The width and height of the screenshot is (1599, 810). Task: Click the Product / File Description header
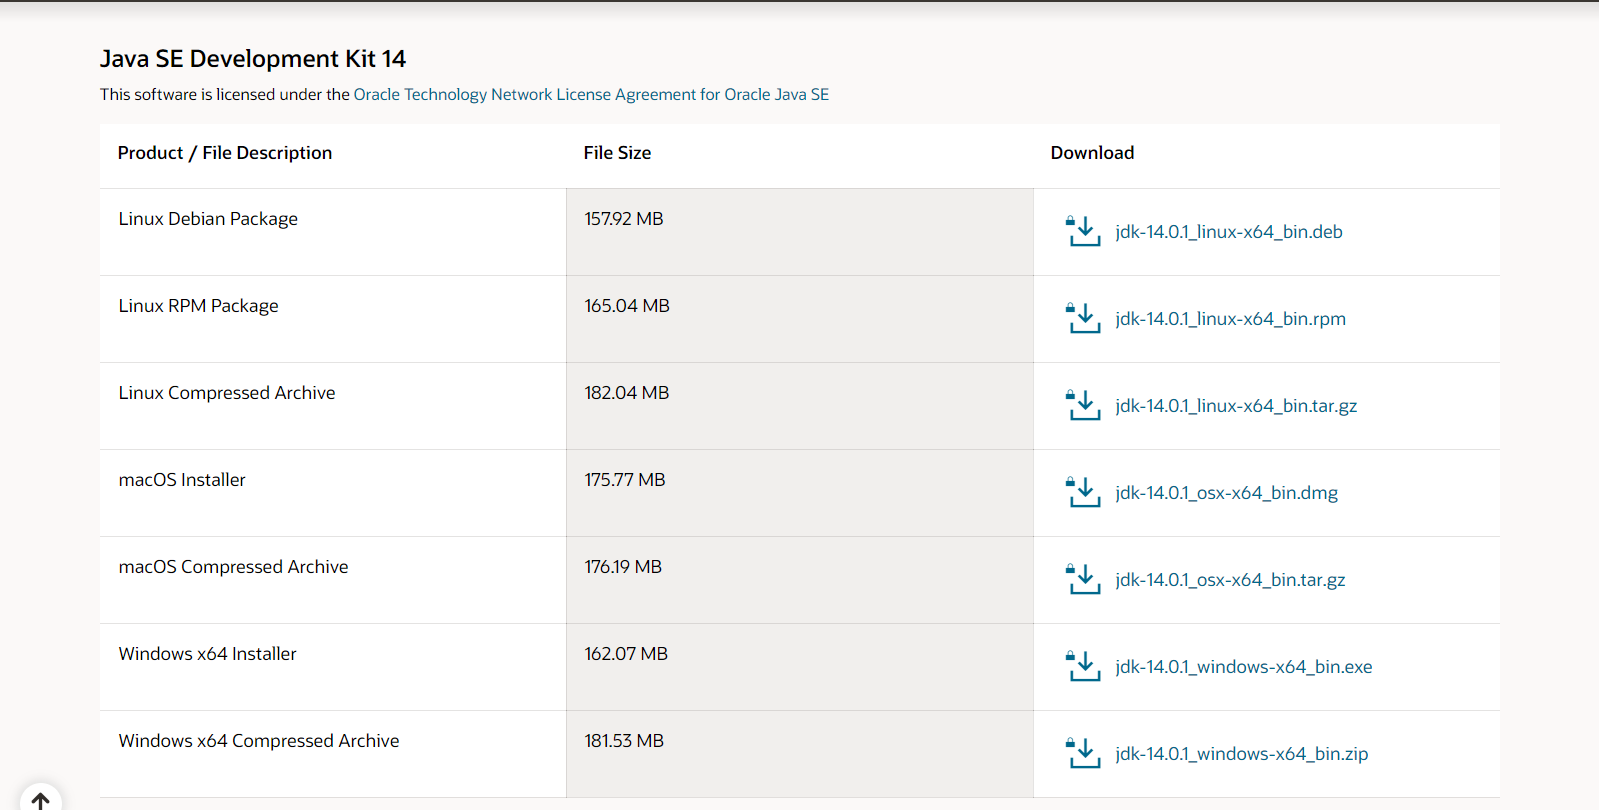[x=225, y=153]
